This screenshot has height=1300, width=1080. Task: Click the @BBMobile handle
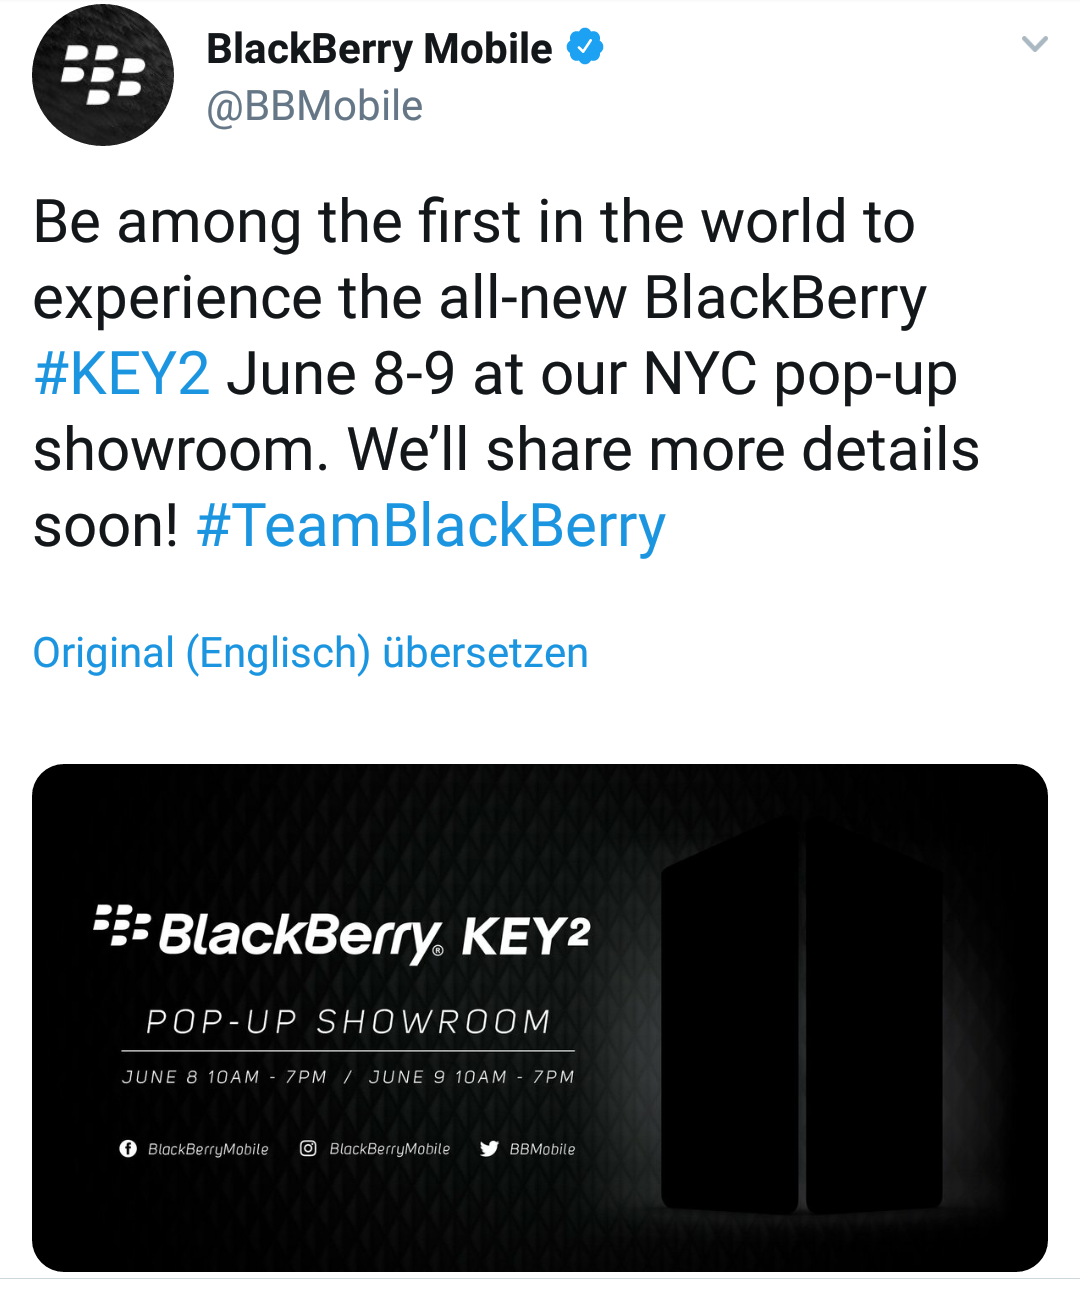pyautogui.click(x=314, y=106)
